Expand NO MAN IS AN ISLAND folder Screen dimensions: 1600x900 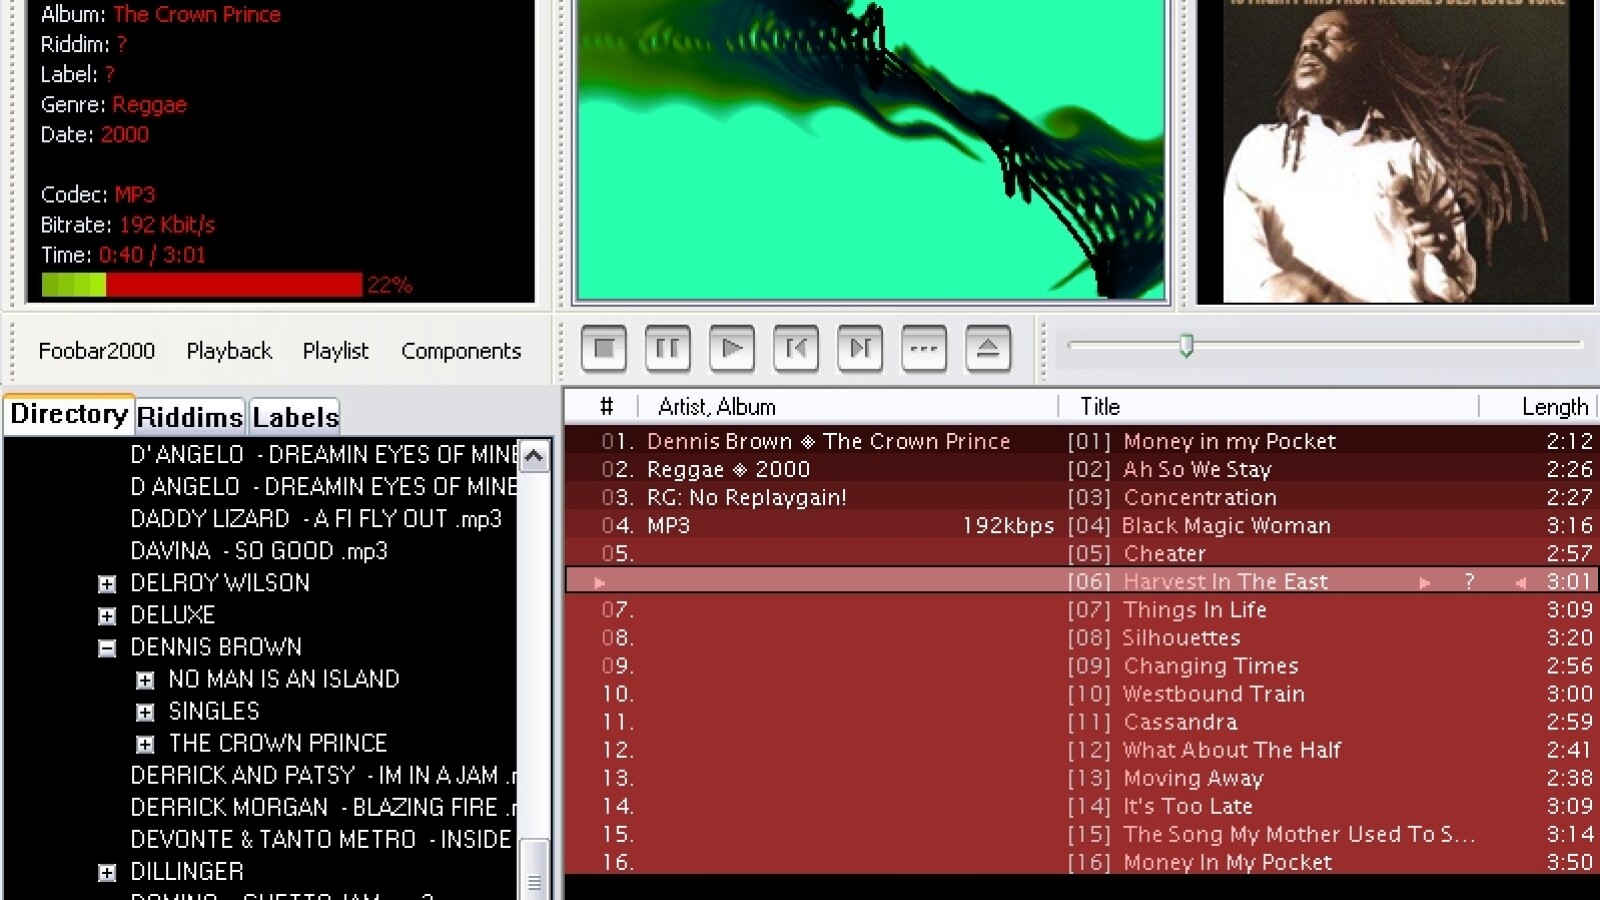[x=145, y=680]
